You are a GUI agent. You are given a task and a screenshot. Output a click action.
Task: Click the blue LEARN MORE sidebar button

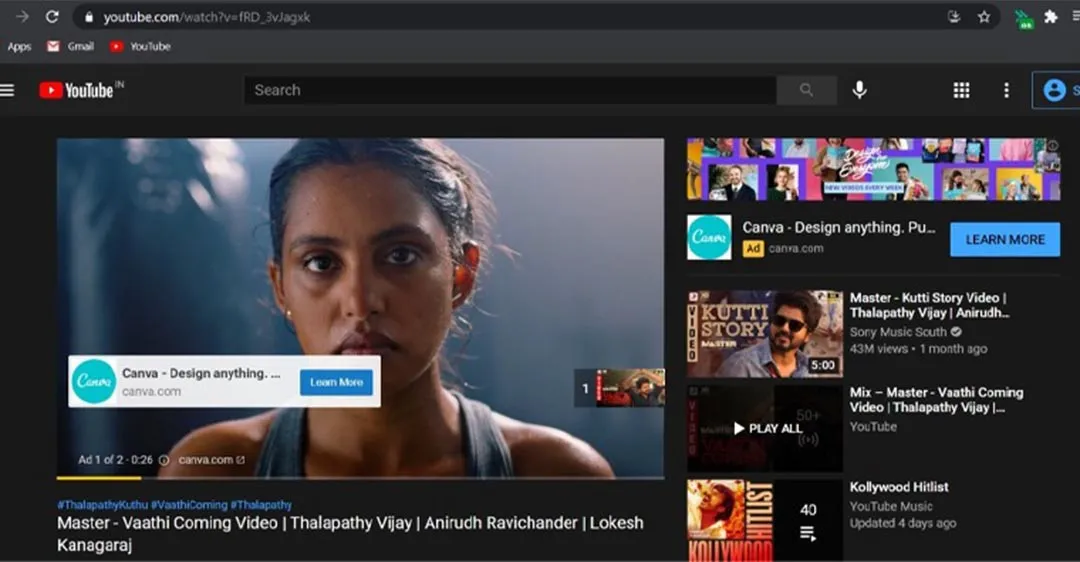(x=1004, y=240)
